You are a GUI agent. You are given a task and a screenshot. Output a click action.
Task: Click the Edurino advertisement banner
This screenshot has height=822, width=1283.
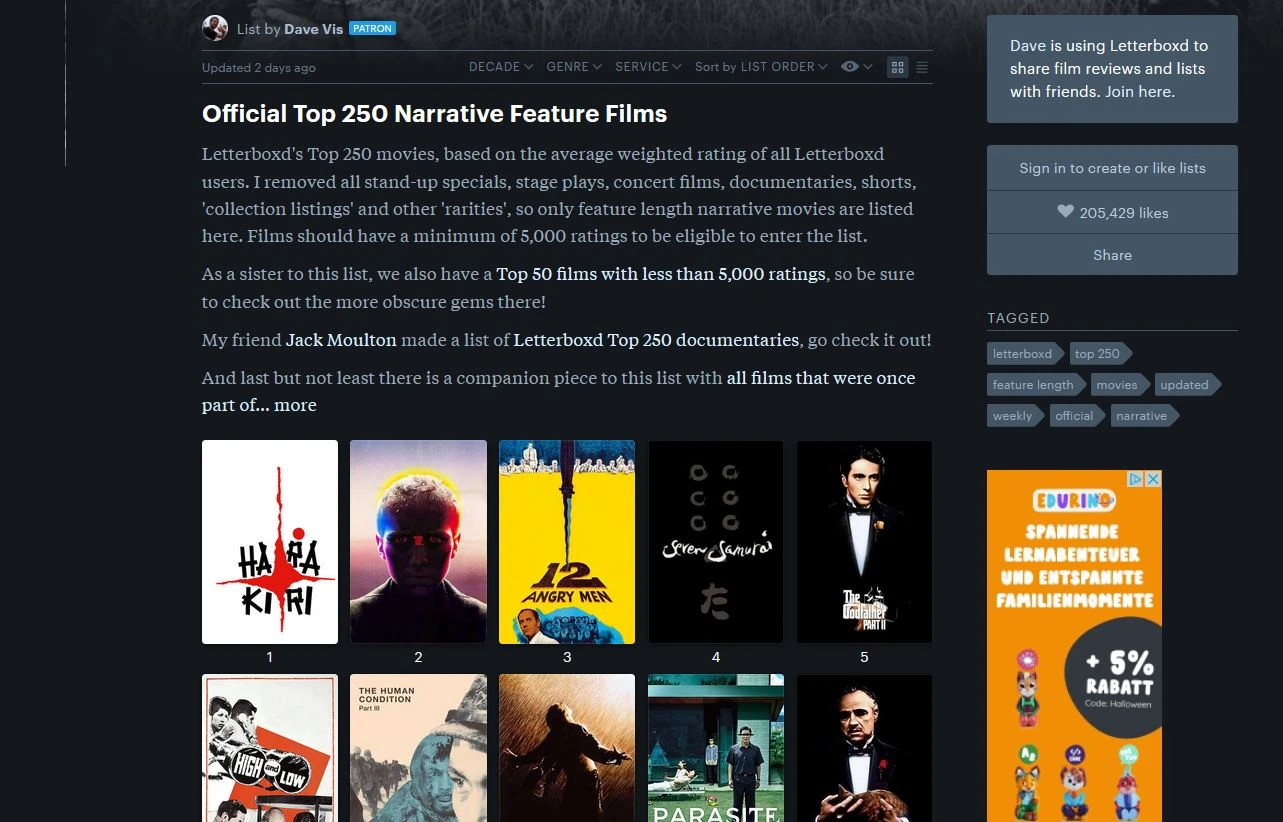(x=1074, y=646)
